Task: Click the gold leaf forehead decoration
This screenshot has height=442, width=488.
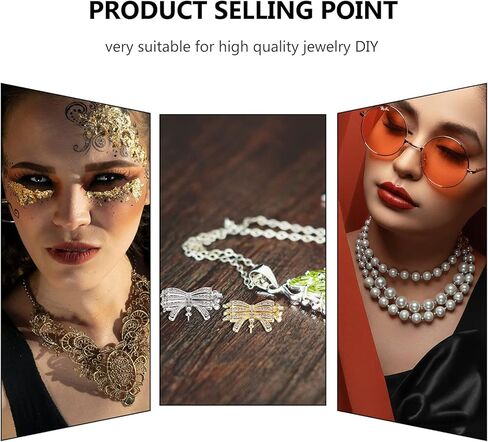Action: click(x=107, y=131)
